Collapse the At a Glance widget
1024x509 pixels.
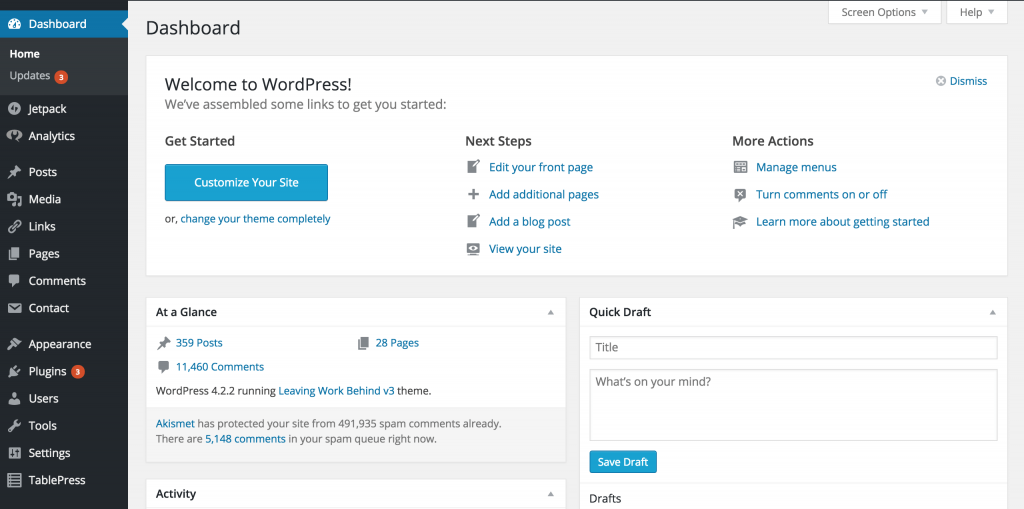pyautogui.click(x=551, y=312)
